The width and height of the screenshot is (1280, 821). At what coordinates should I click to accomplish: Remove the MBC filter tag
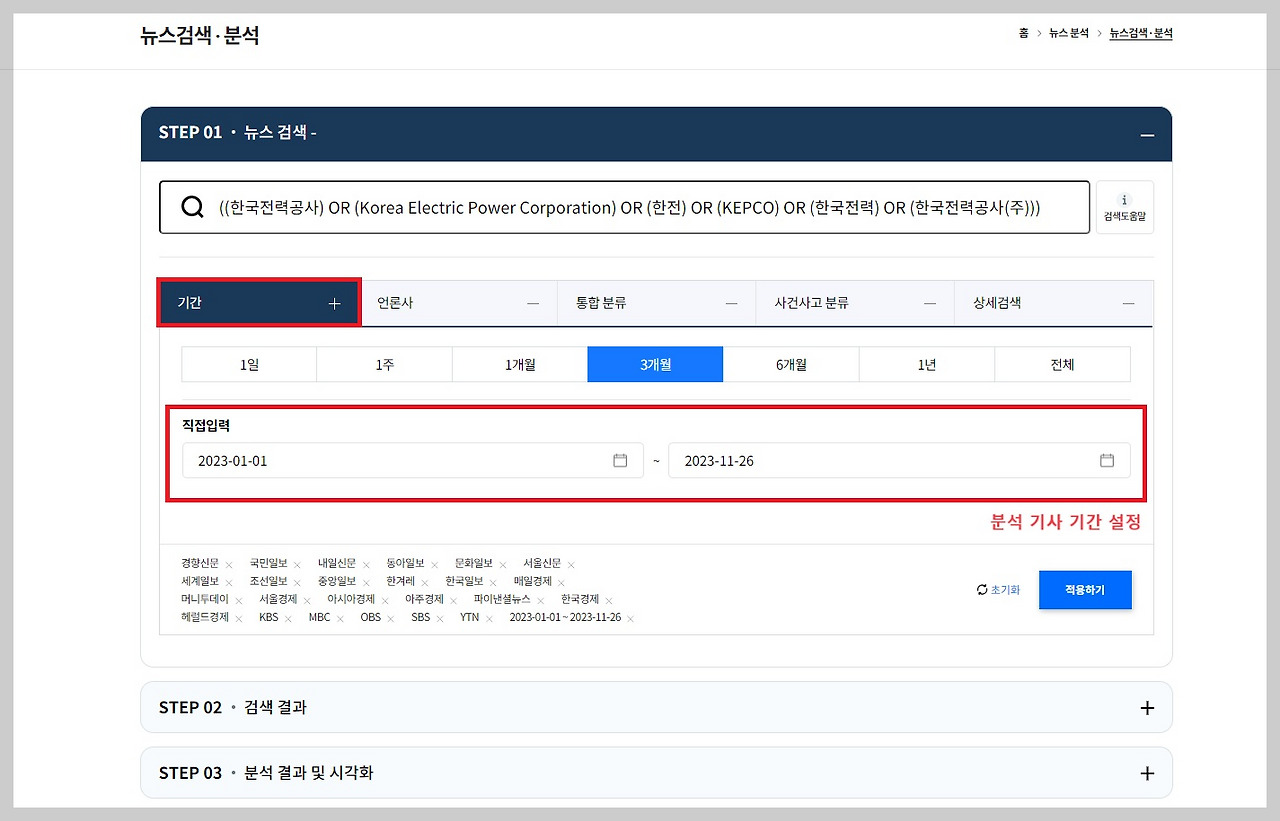[x=340, y=619]
